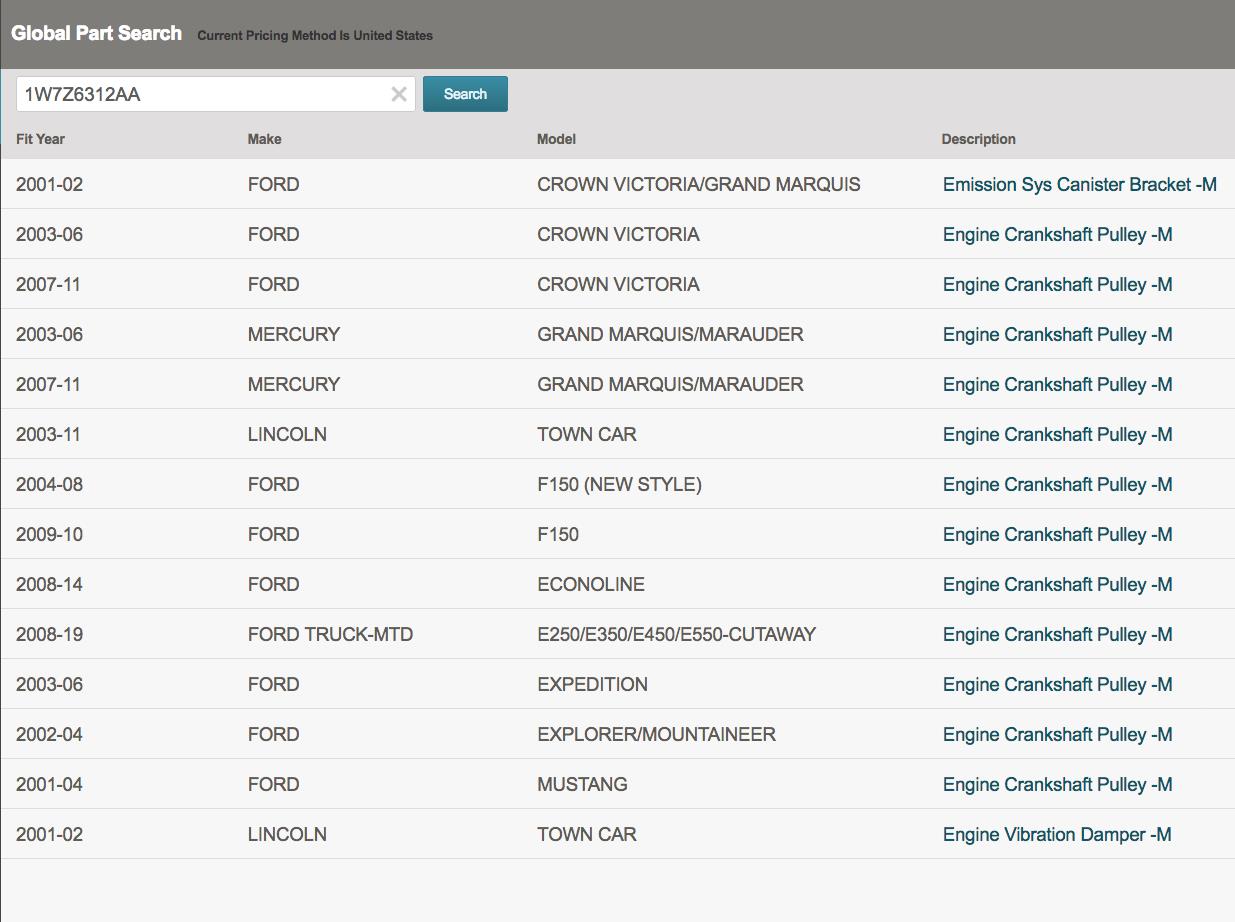This screenshot has width=1235, height=922.
Task: Clear the part number search field
Action: [x=398, y=94]
